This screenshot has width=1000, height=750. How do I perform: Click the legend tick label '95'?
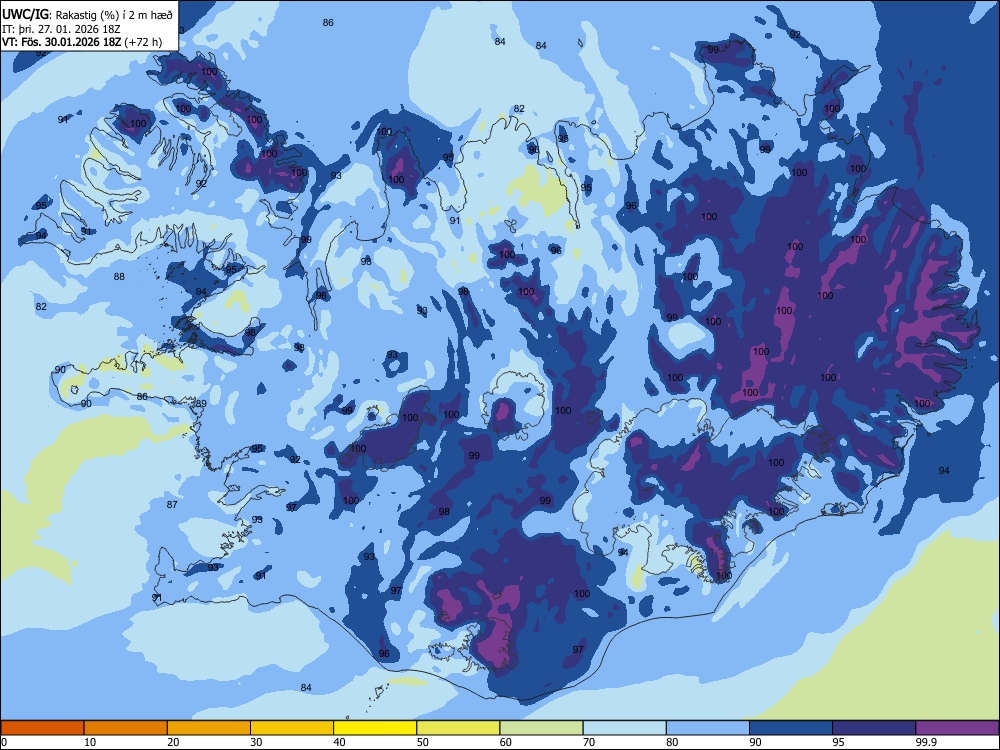pyautogui.click(x=839, y=742)
